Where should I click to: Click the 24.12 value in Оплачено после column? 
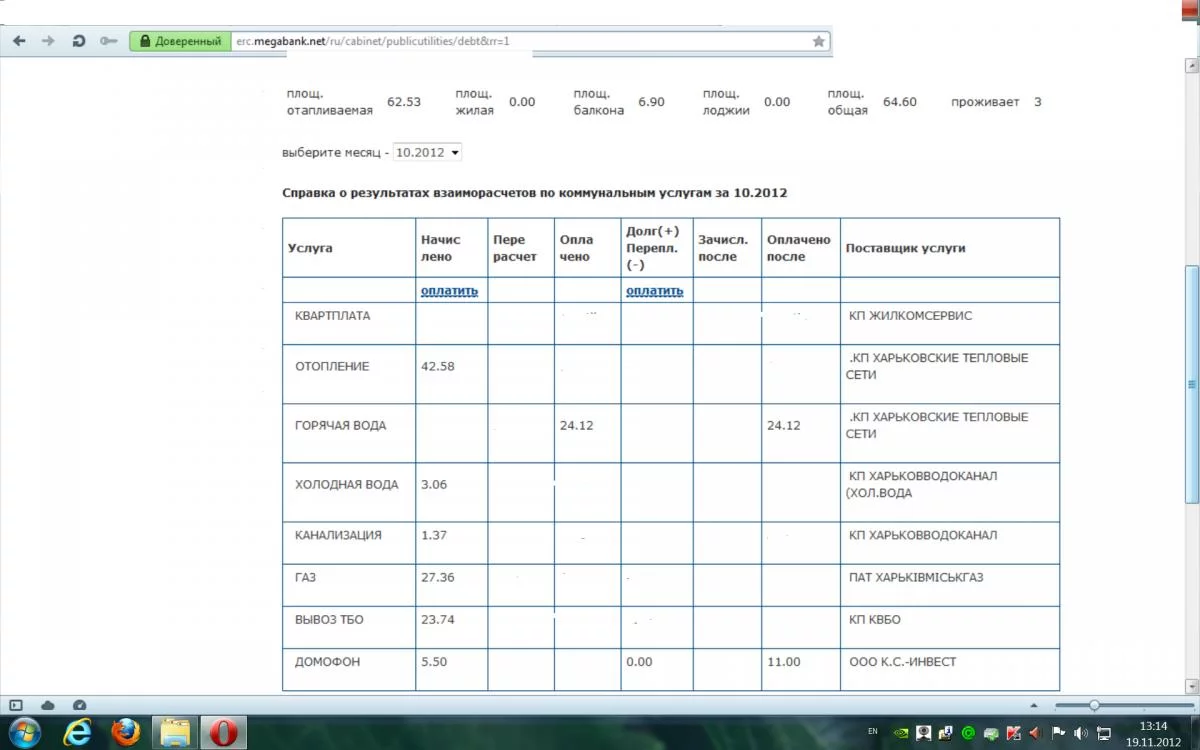click(x=784, y=425)
